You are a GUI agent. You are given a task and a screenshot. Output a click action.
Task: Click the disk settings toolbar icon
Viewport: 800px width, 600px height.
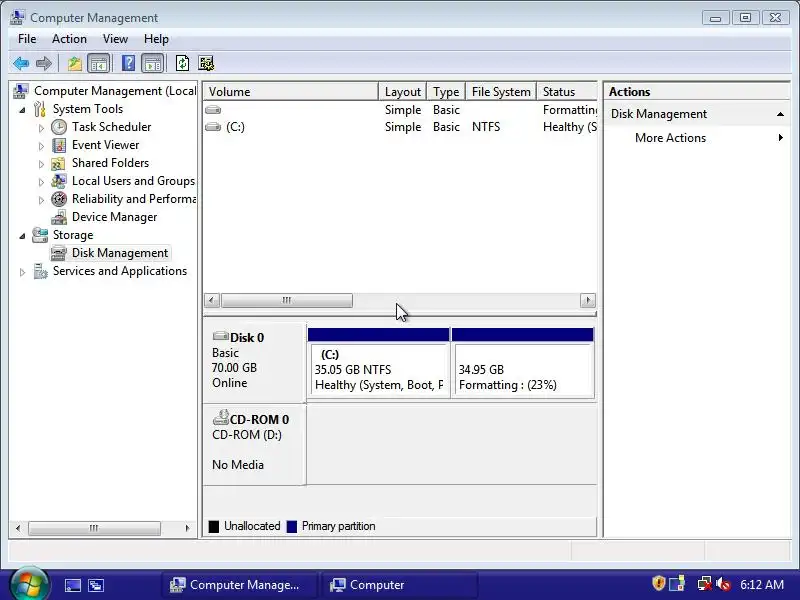pos(206,64)
